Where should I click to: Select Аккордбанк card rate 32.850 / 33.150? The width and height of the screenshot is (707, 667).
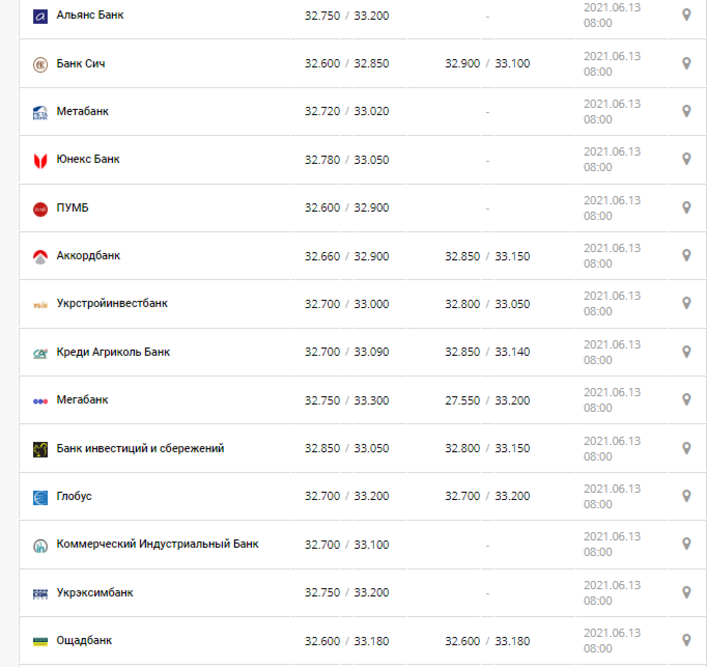[487, 256]
